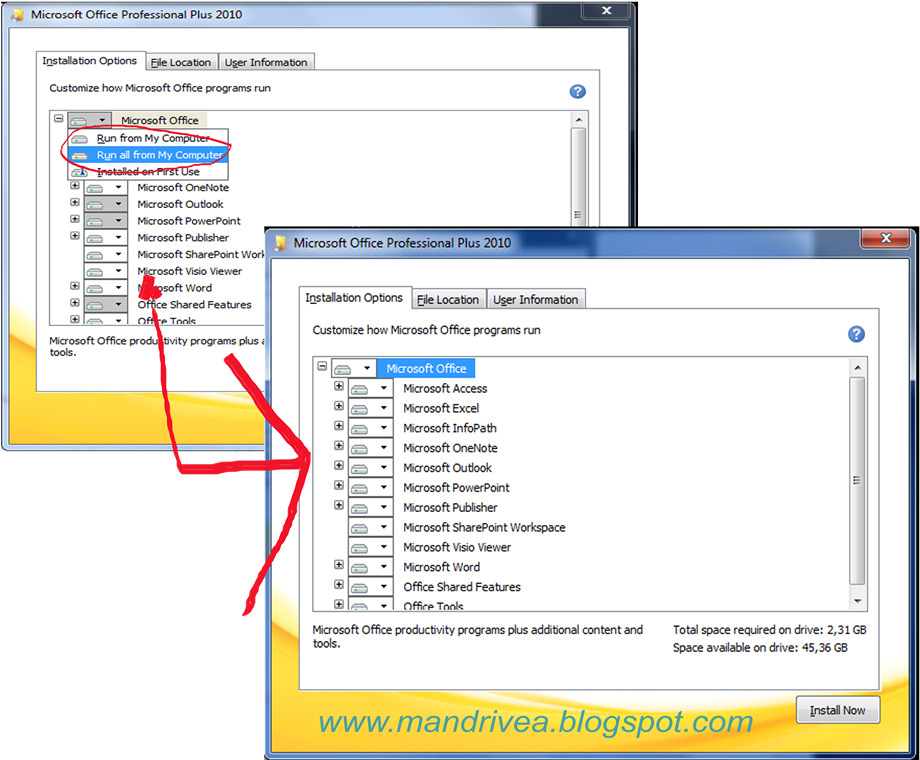The width and height of the screenshot is (920, 760).
Task: Open front window Microsoft Outlook install dropdown
Action: 371,468
